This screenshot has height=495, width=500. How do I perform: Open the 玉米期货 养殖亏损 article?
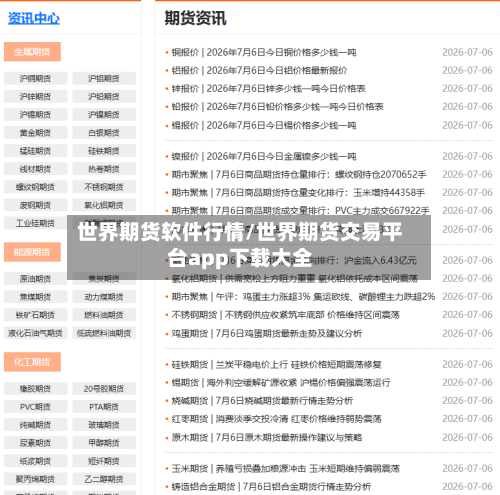[x=285, y=468]
